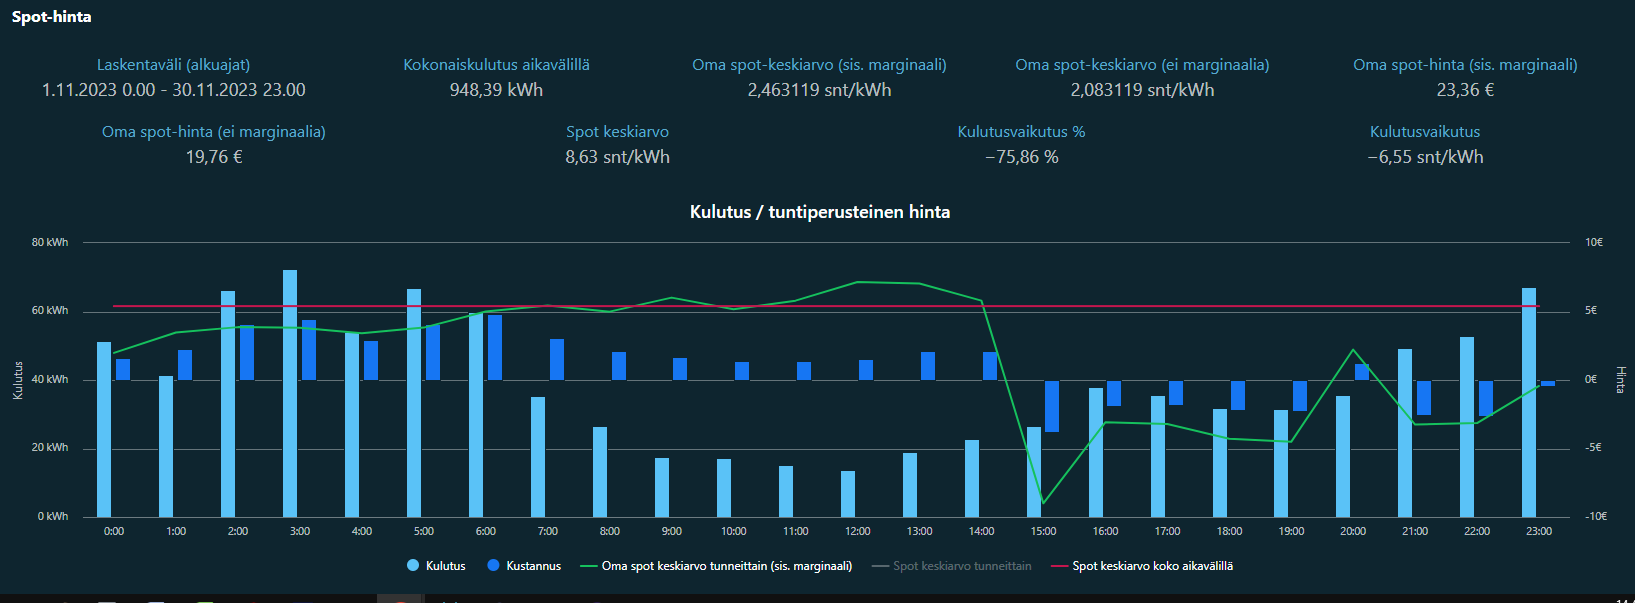The width and height of the screenshot is (1635, 603).
Task: Click the 23:00 light blue consumption bar
Action: (x=1529, y=402)
